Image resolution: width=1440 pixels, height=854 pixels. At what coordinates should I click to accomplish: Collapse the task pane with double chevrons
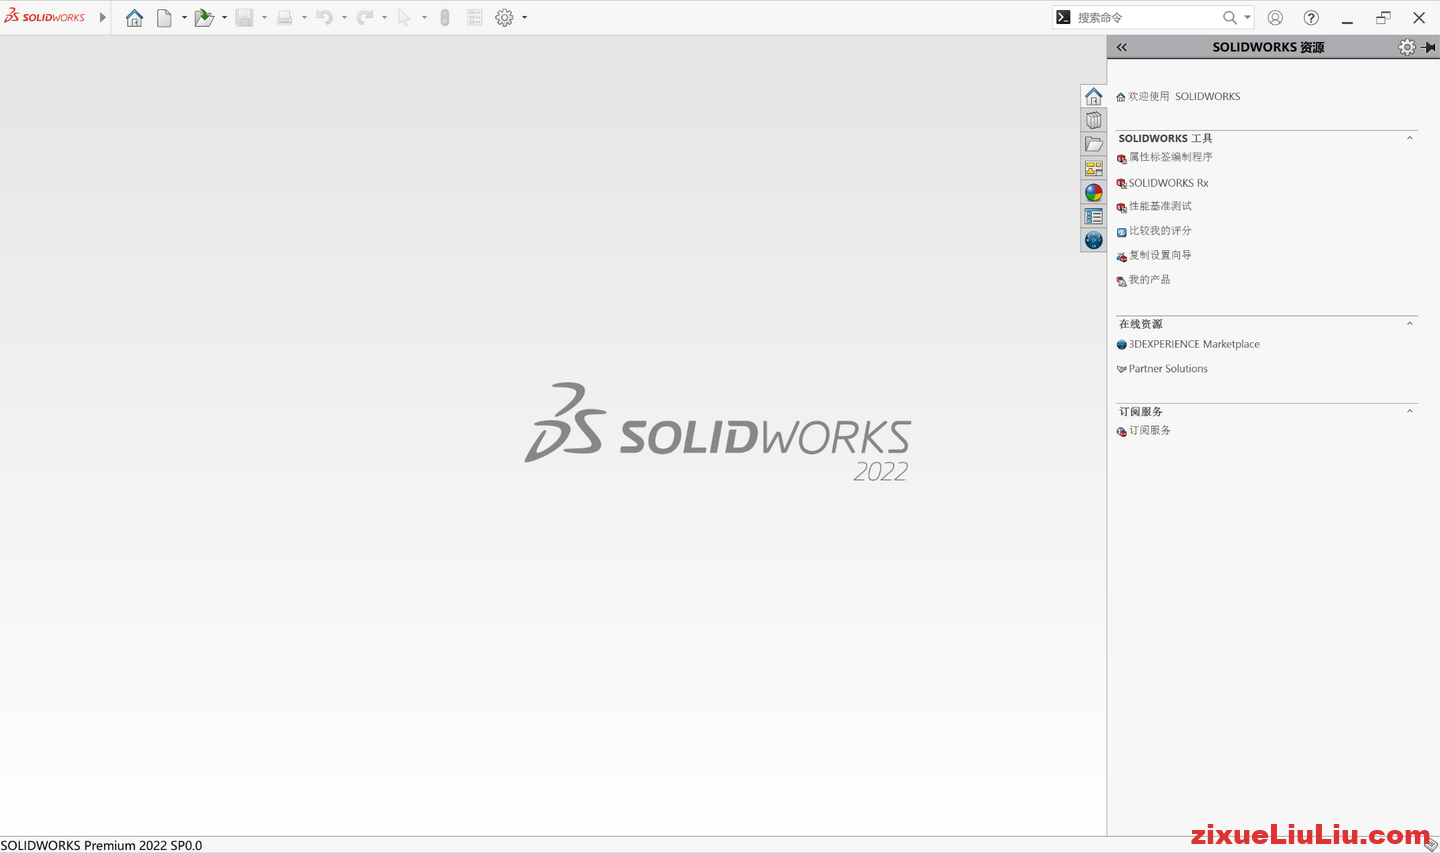(1121, 47)
